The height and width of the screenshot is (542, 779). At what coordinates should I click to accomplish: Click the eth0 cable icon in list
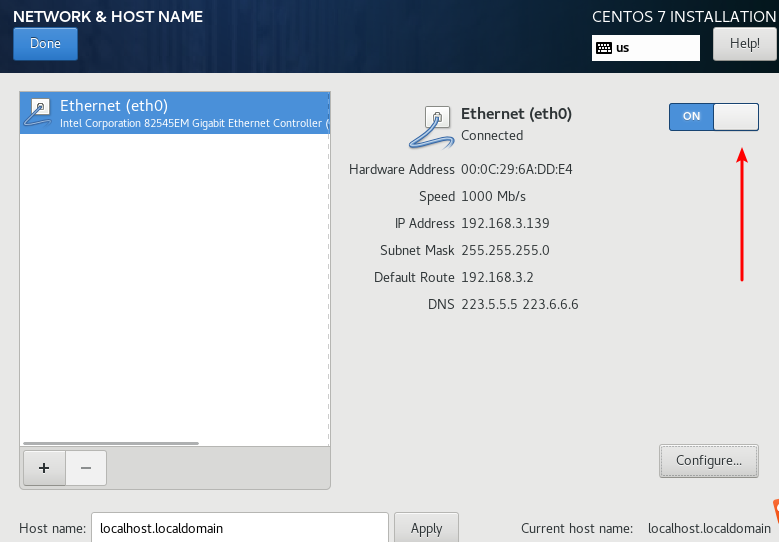coord(38,112)
